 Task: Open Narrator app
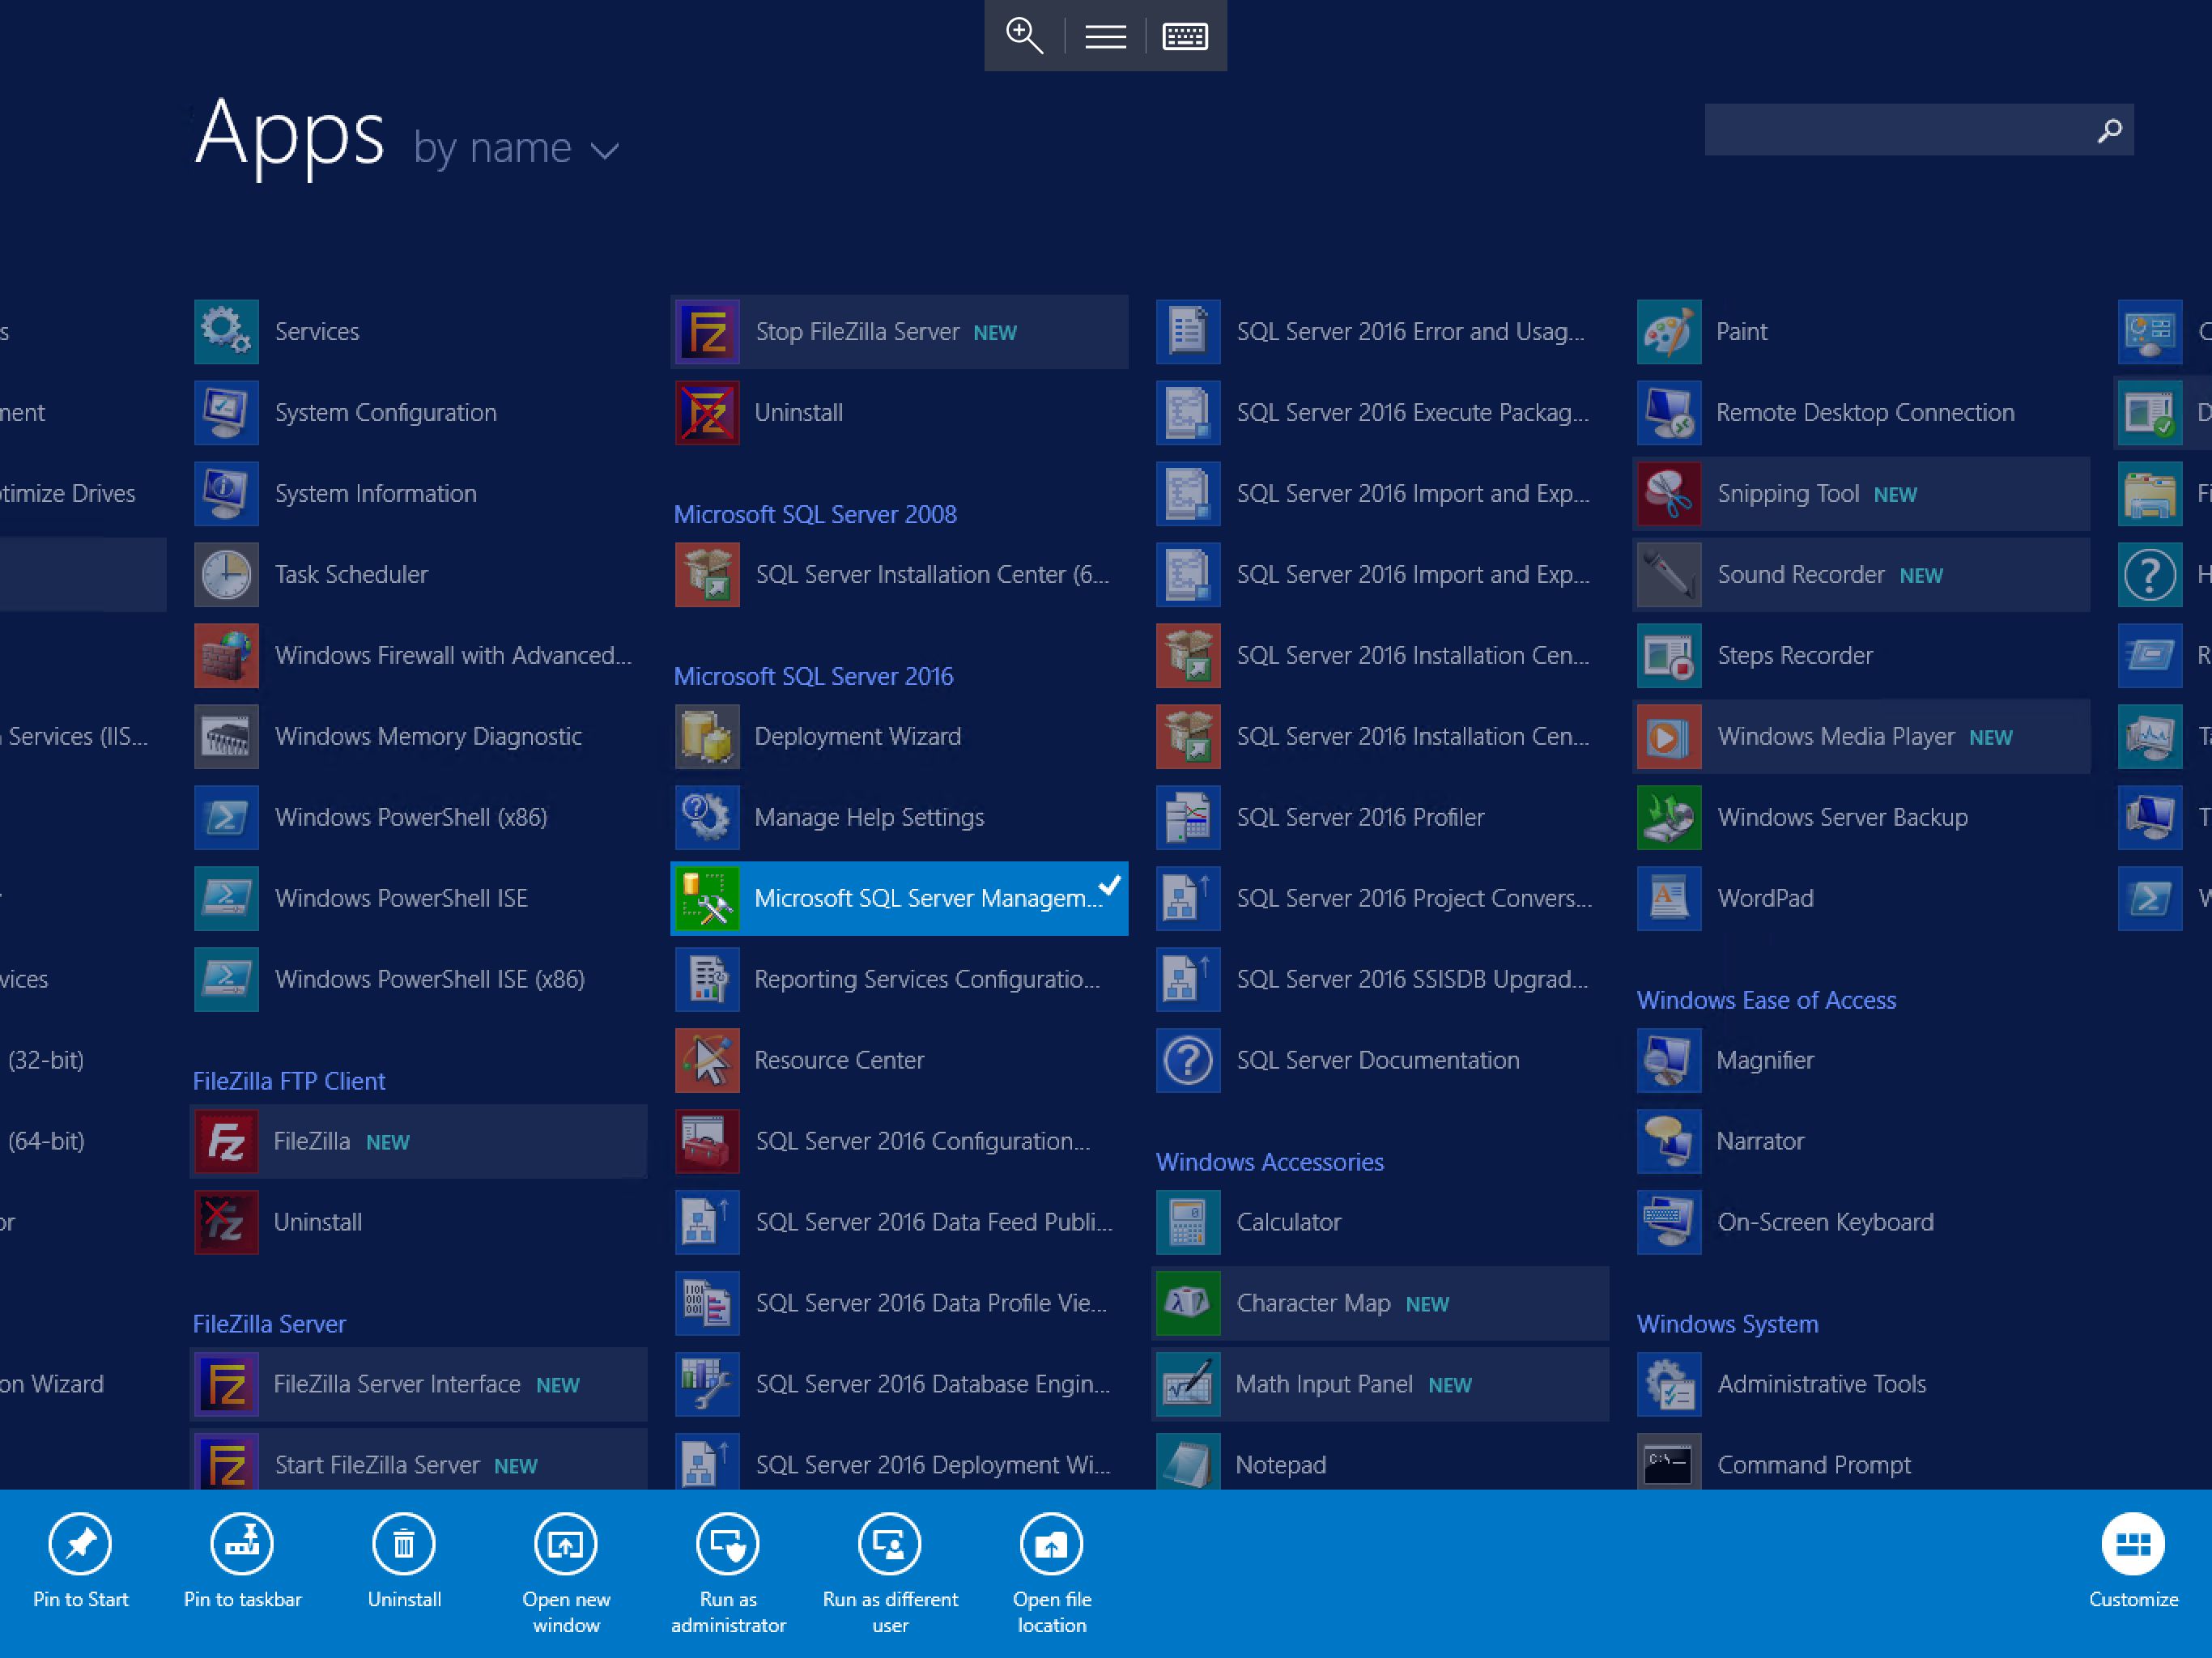[1860, 1141]
